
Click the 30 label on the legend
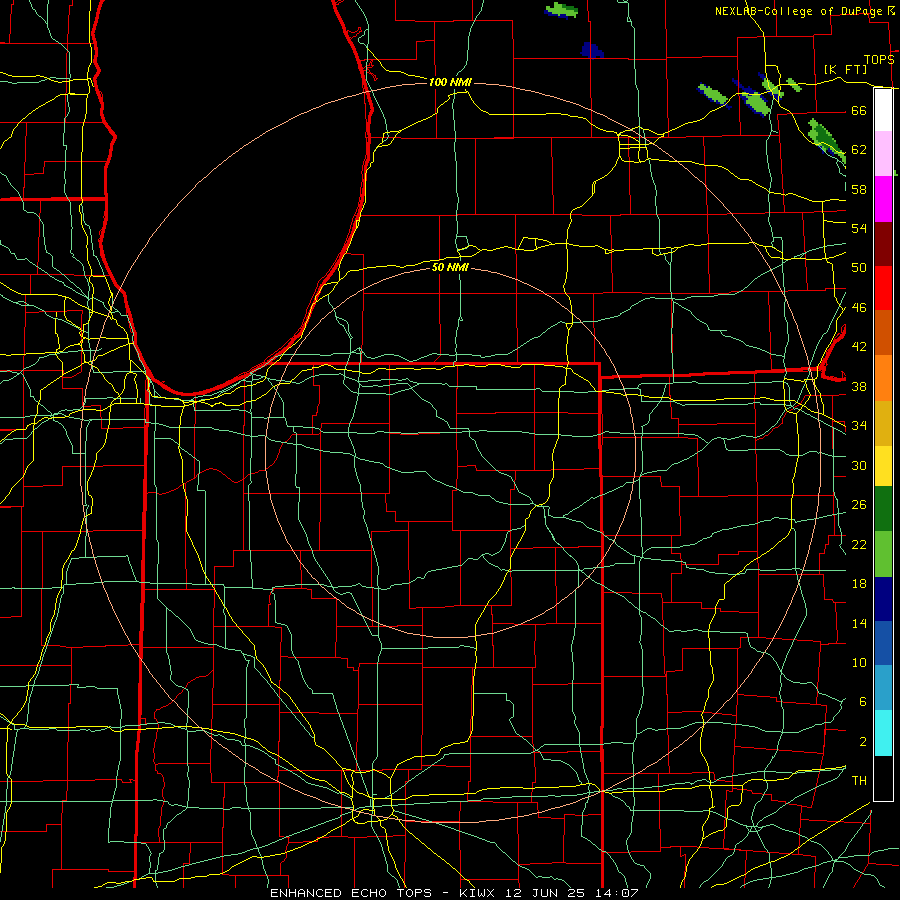point(859,465)
